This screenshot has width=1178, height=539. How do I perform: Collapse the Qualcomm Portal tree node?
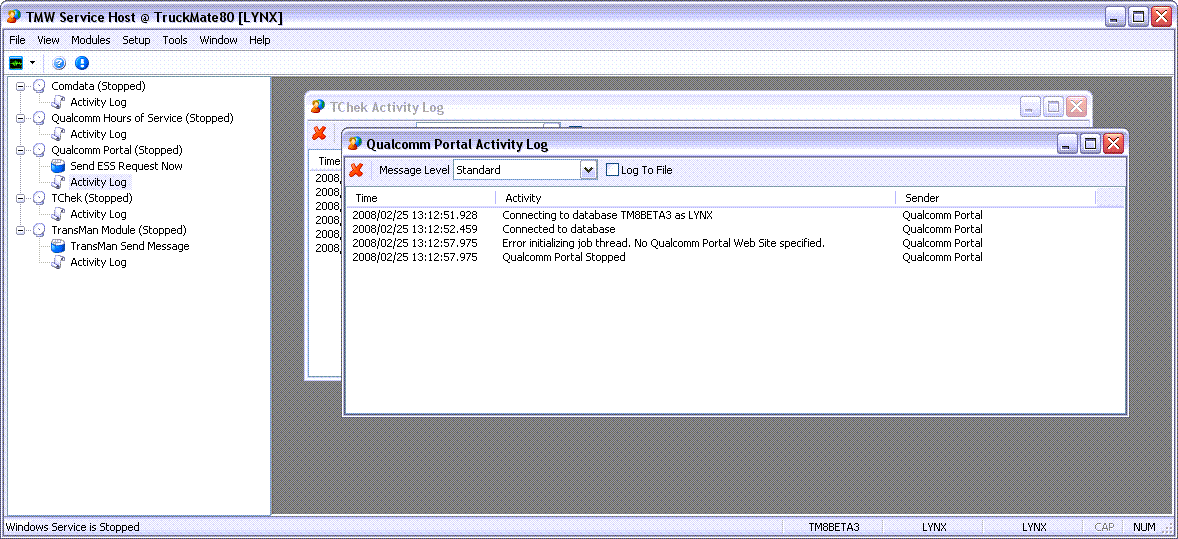(21, 150)
